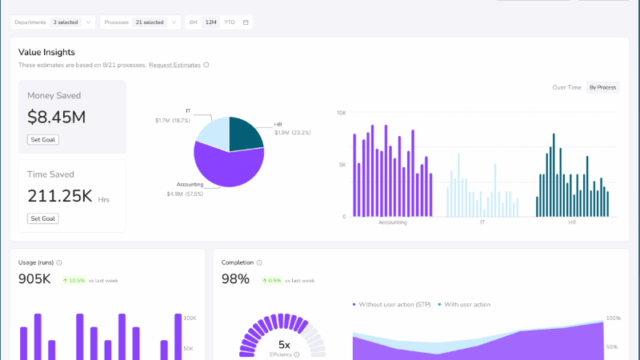
Task: Click the 5x efficiency gauge
Action: 283,336
